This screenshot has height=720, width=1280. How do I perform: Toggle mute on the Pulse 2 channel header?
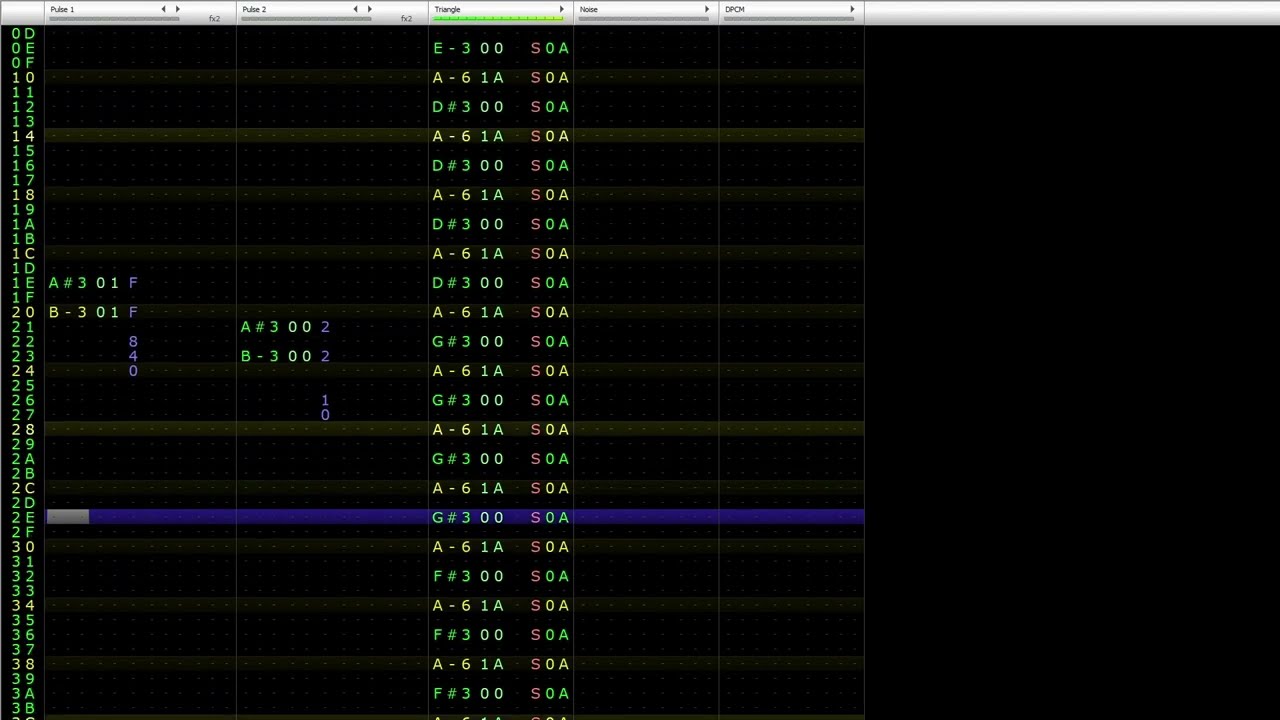254,9
